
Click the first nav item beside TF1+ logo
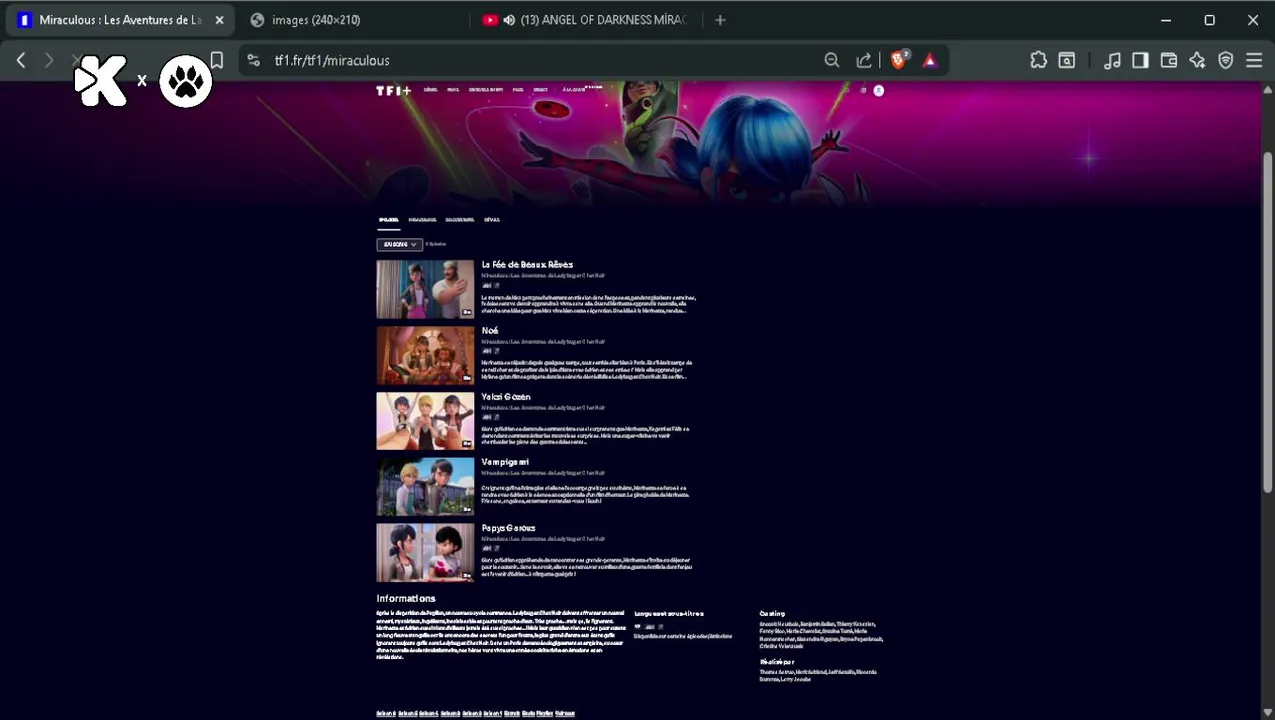tap(430, 90)
